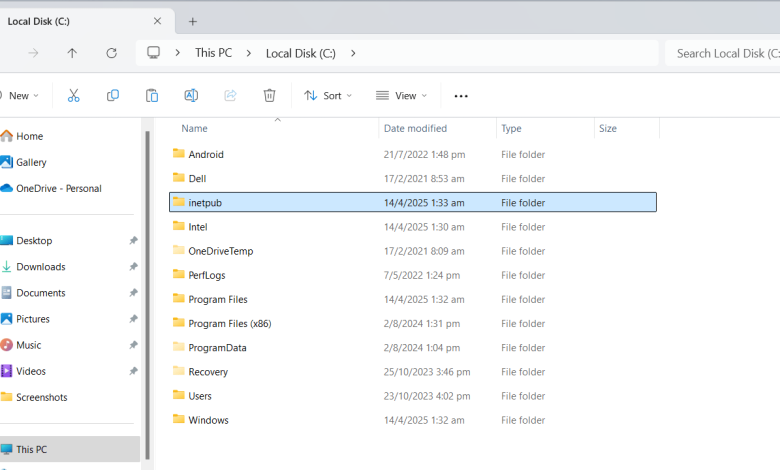Open the View dropdown menu
Image resolution: width=780 pixels, height=470 pixels.
click(401, 95)
